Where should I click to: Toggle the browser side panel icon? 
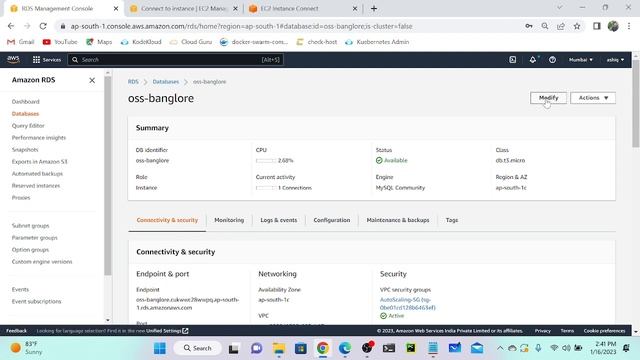(597, 26)
